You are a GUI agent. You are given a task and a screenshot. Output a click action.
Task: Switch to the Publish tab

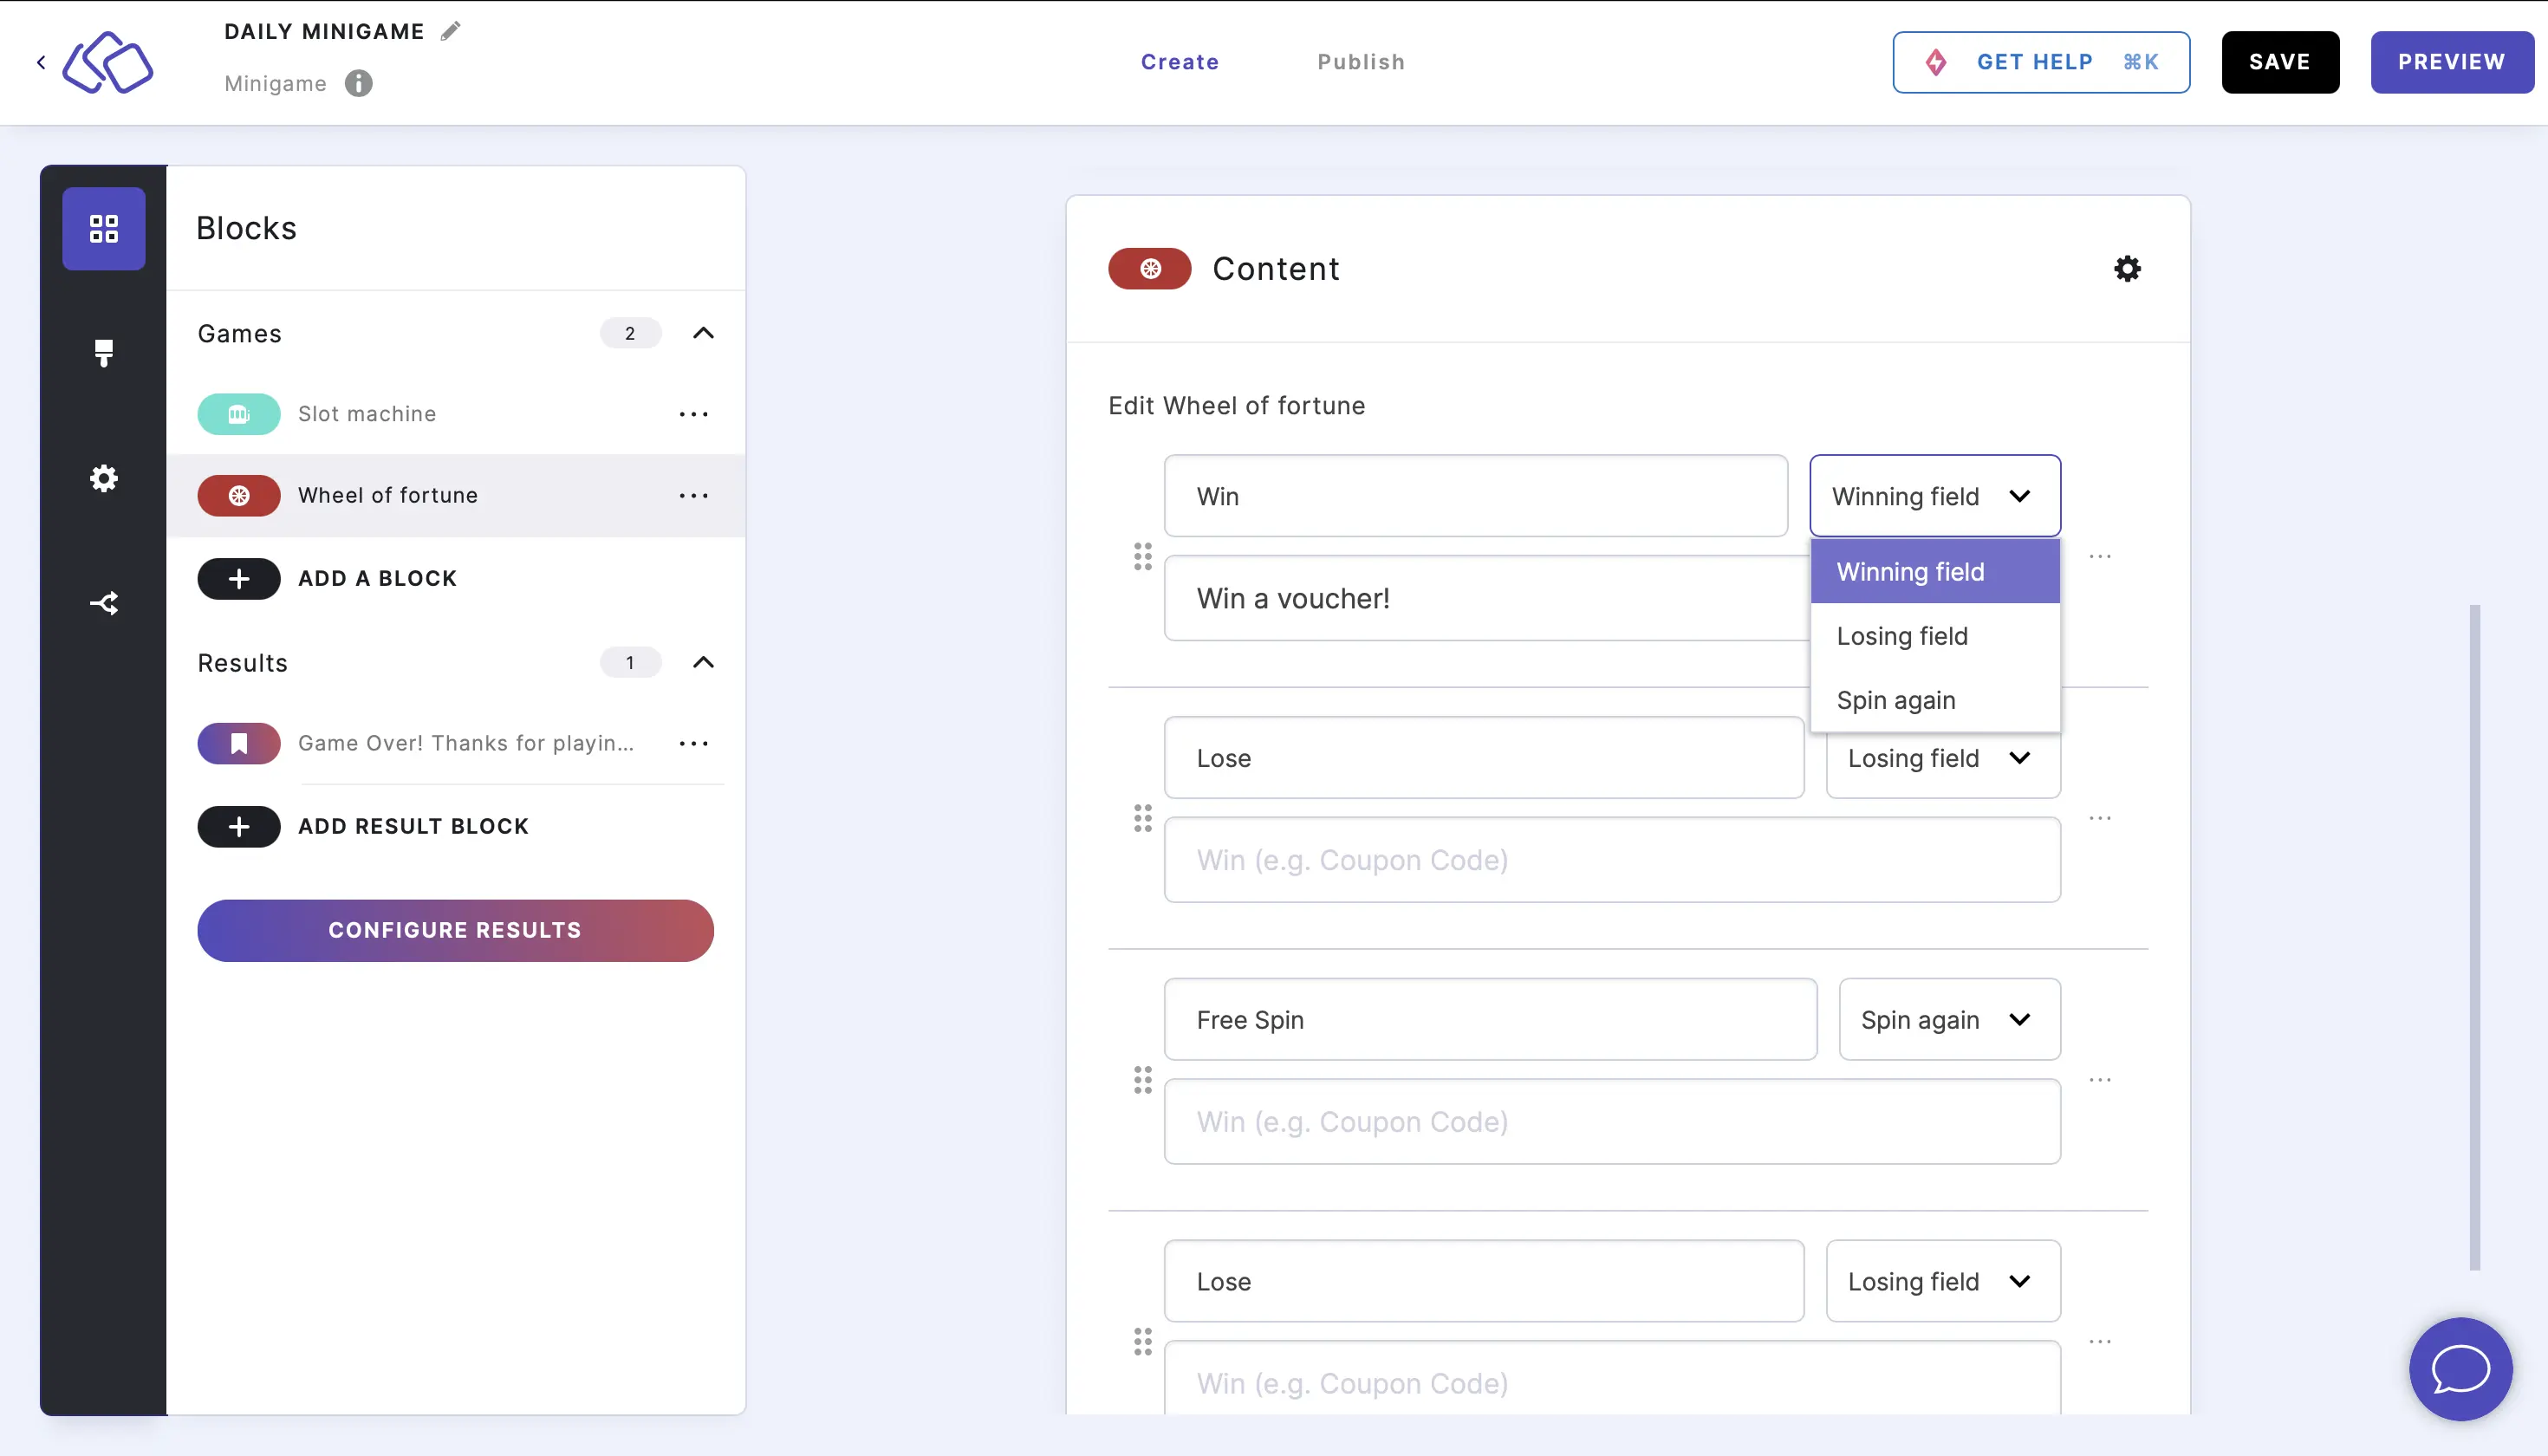point(1362,62)
